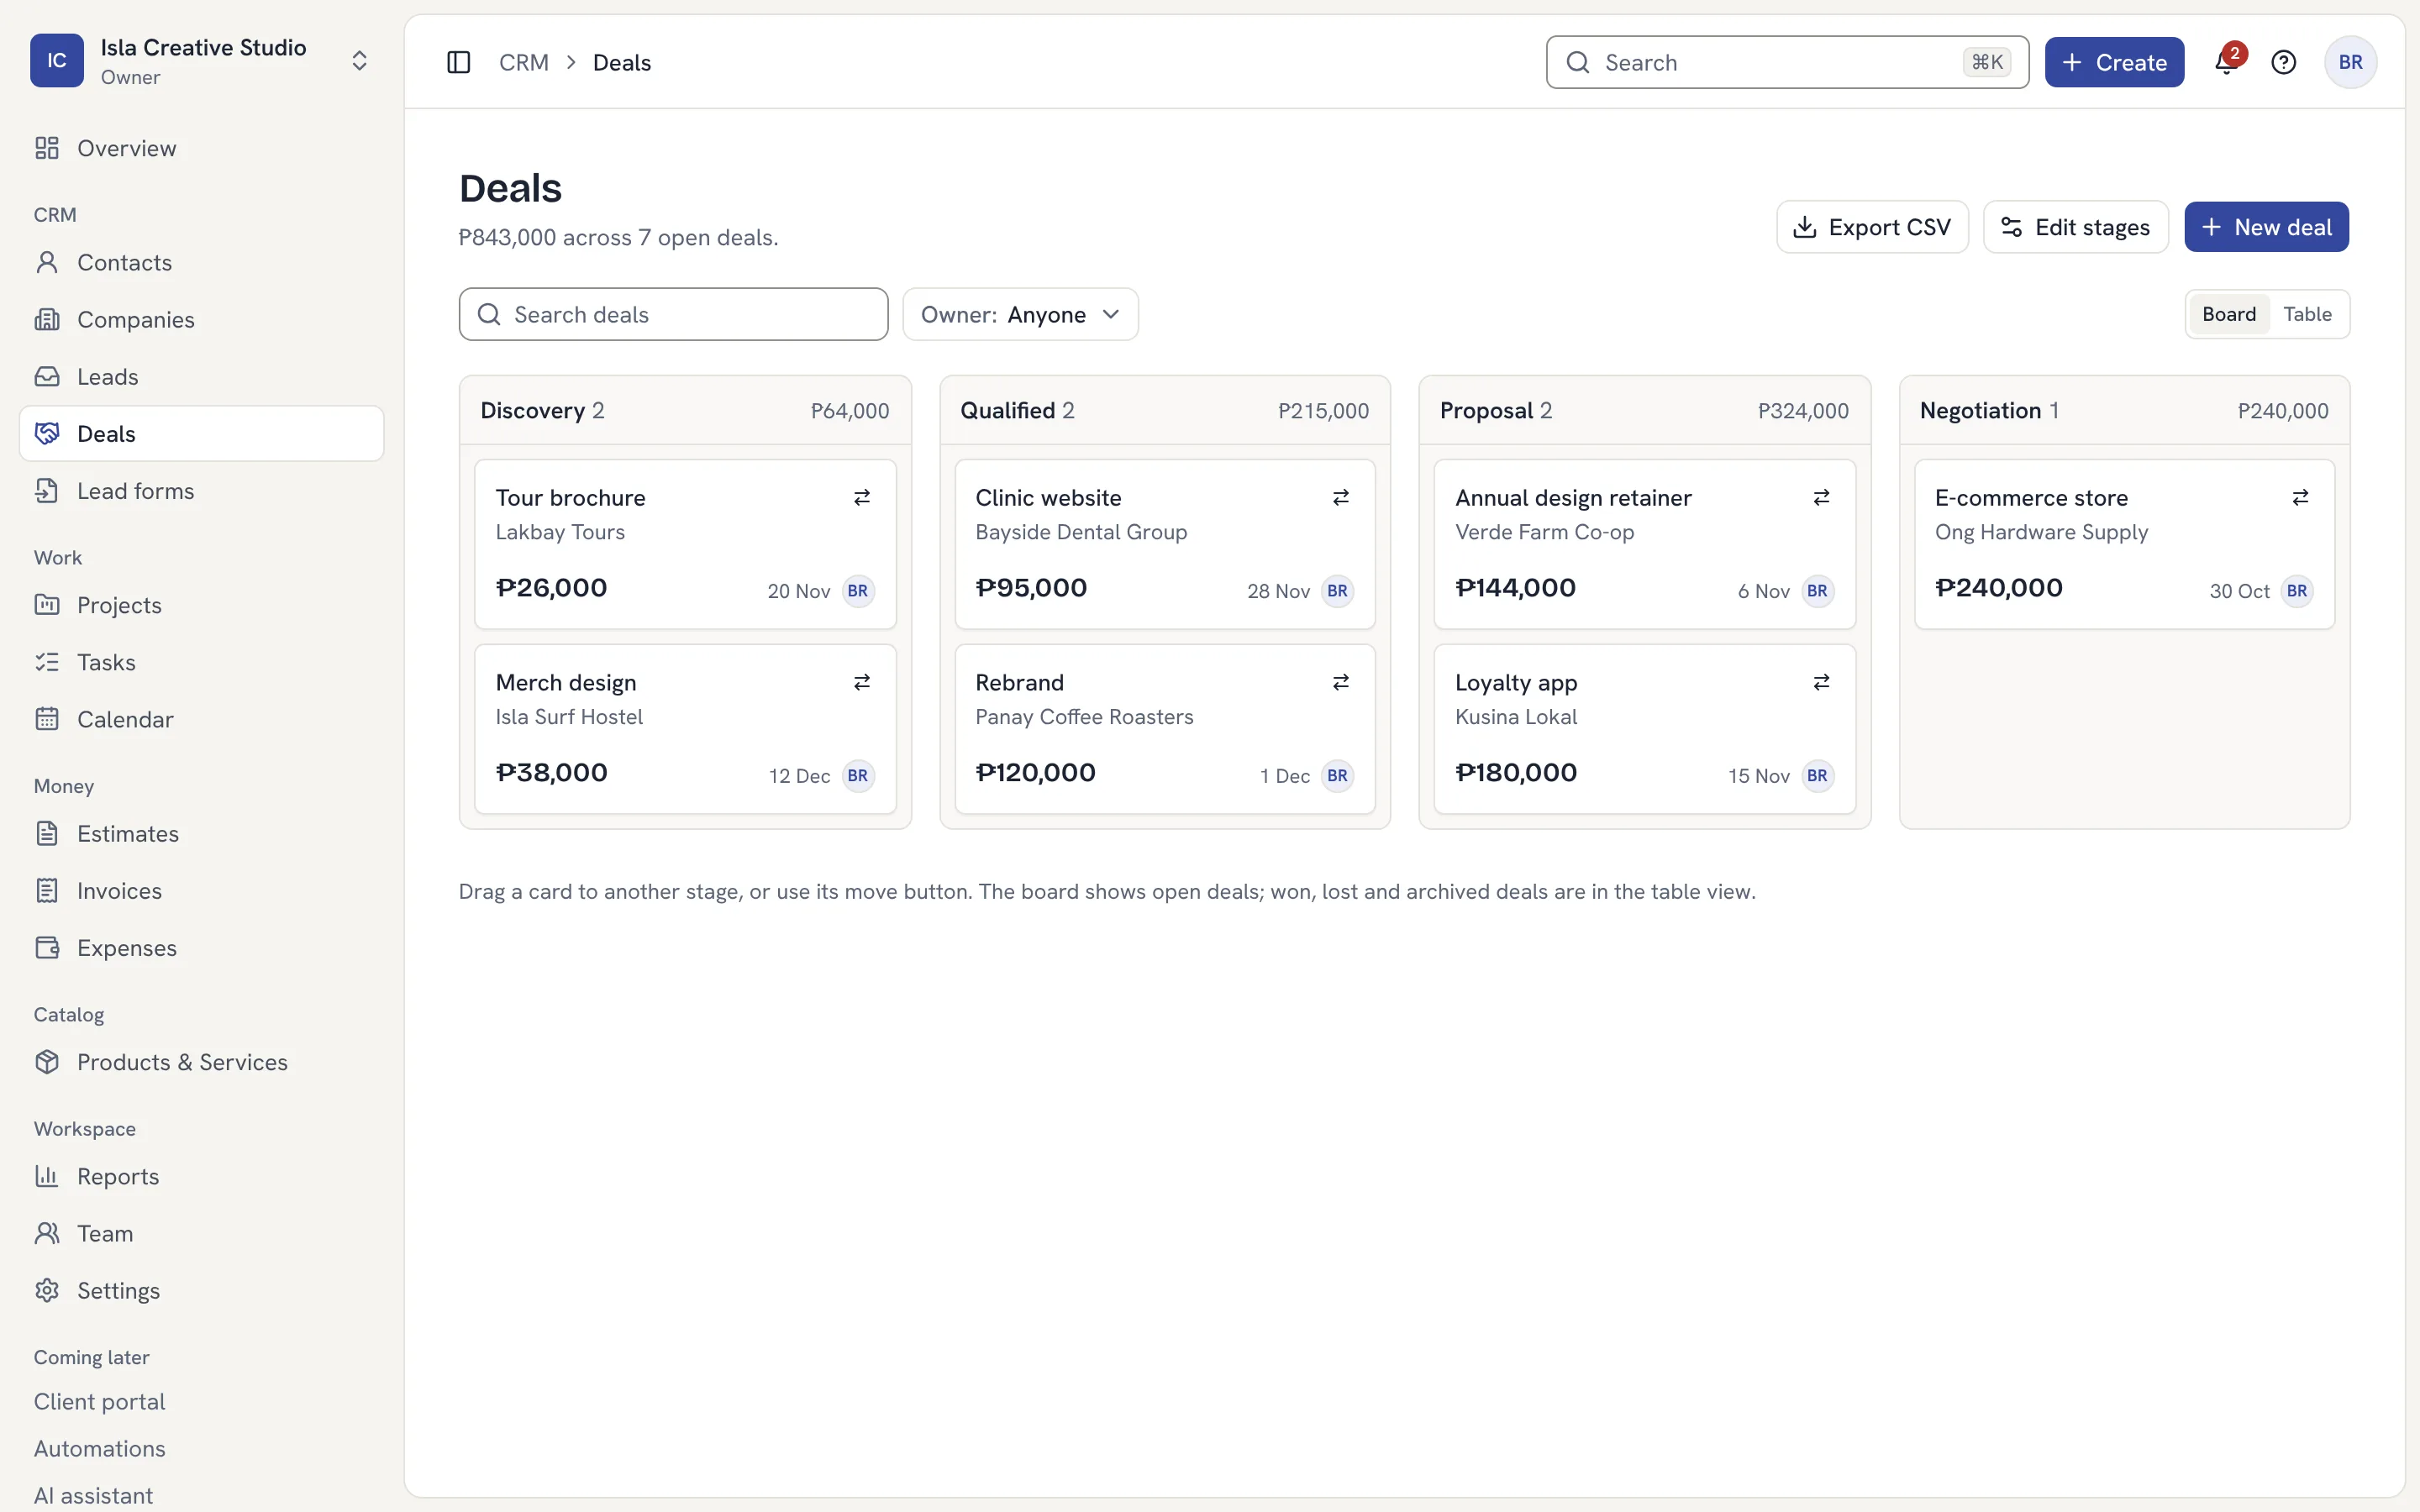Screen dimensions: 2420x1512
Task: Open the BR user avatar menu
Action: 2350,62
